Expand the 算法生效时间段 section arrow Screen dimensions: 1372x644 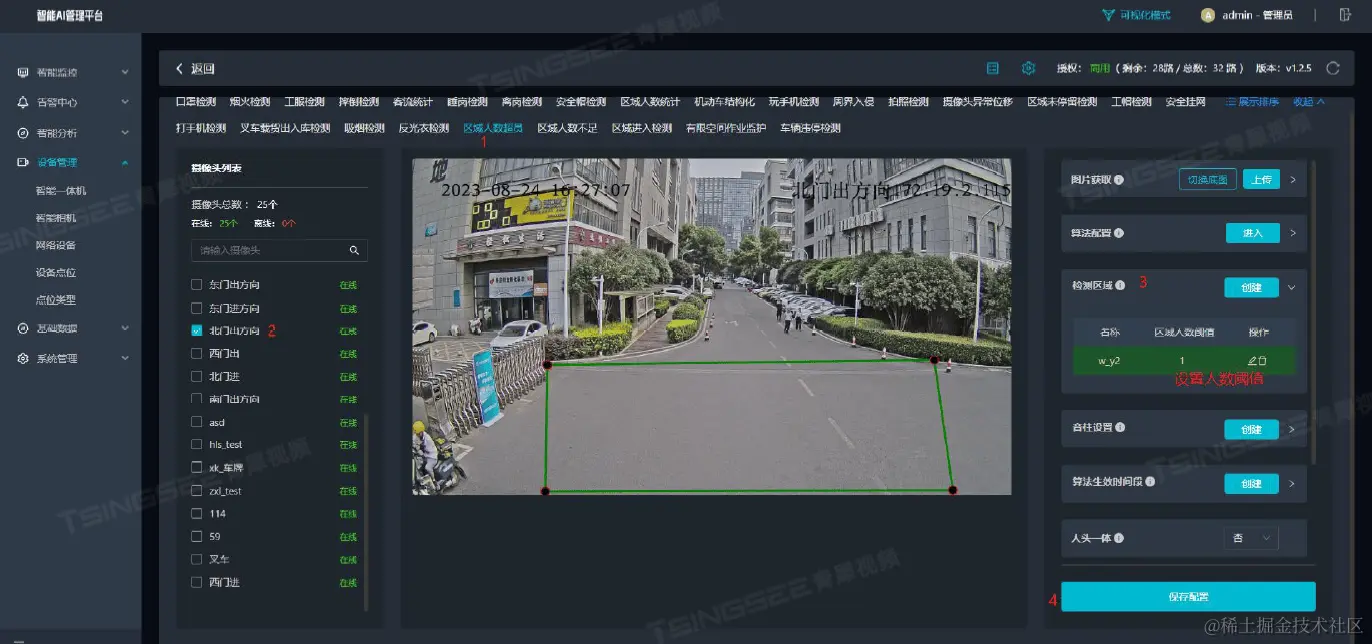click(1292, 483)
